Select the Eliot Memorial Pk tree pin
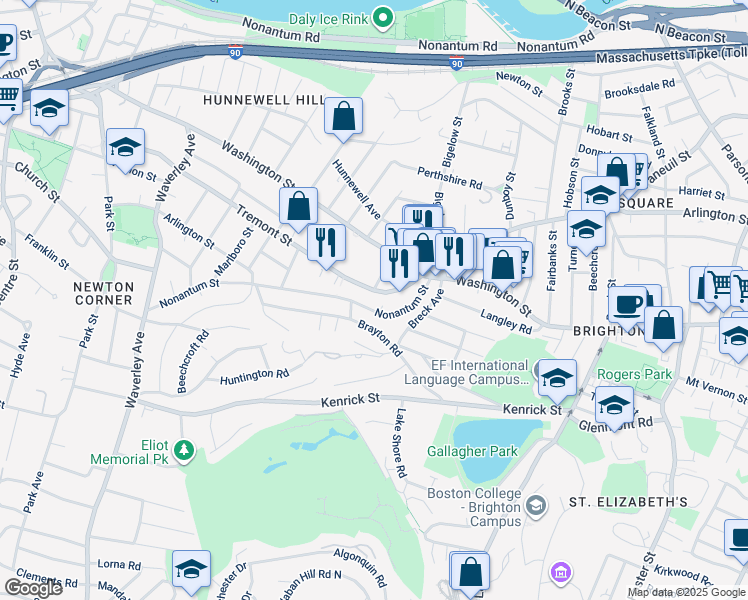748x600 pixels. coord(184,450)
